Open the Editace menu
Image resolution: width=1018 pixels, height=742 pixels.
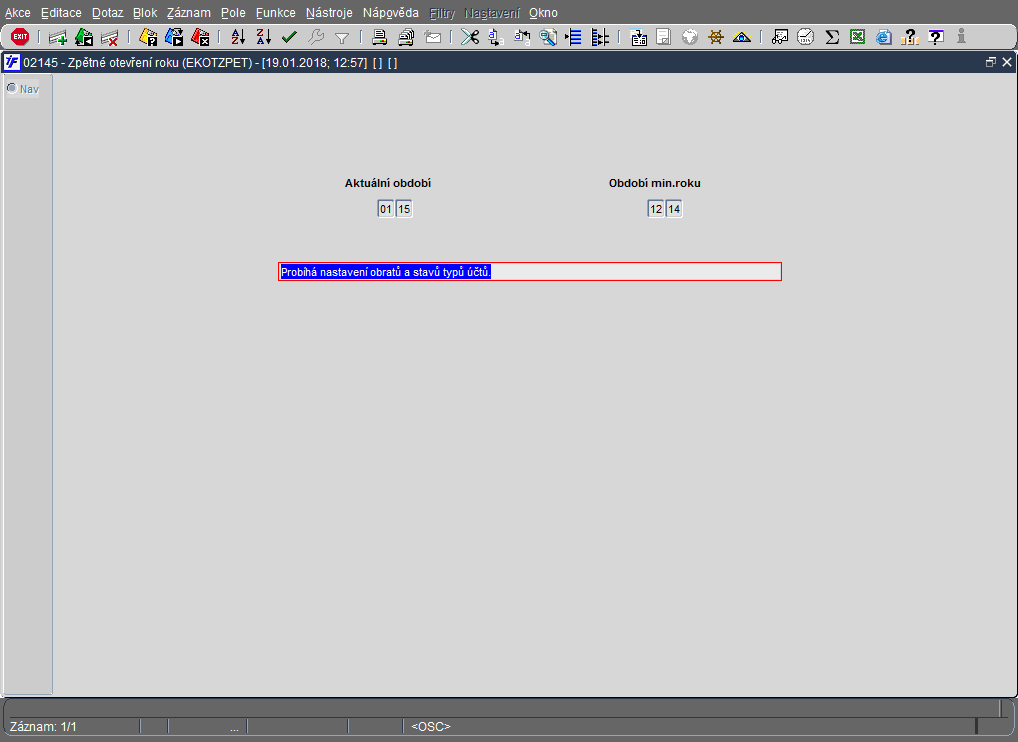61,13
